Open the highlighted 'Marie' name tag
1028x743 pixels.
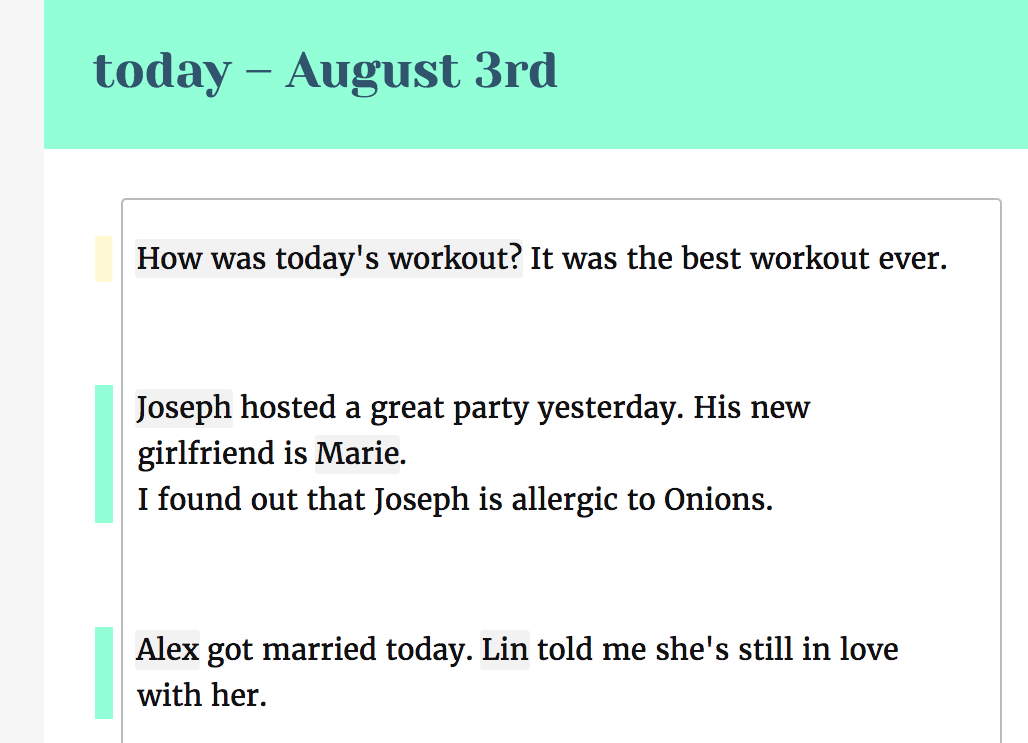[x=357, y=454]
